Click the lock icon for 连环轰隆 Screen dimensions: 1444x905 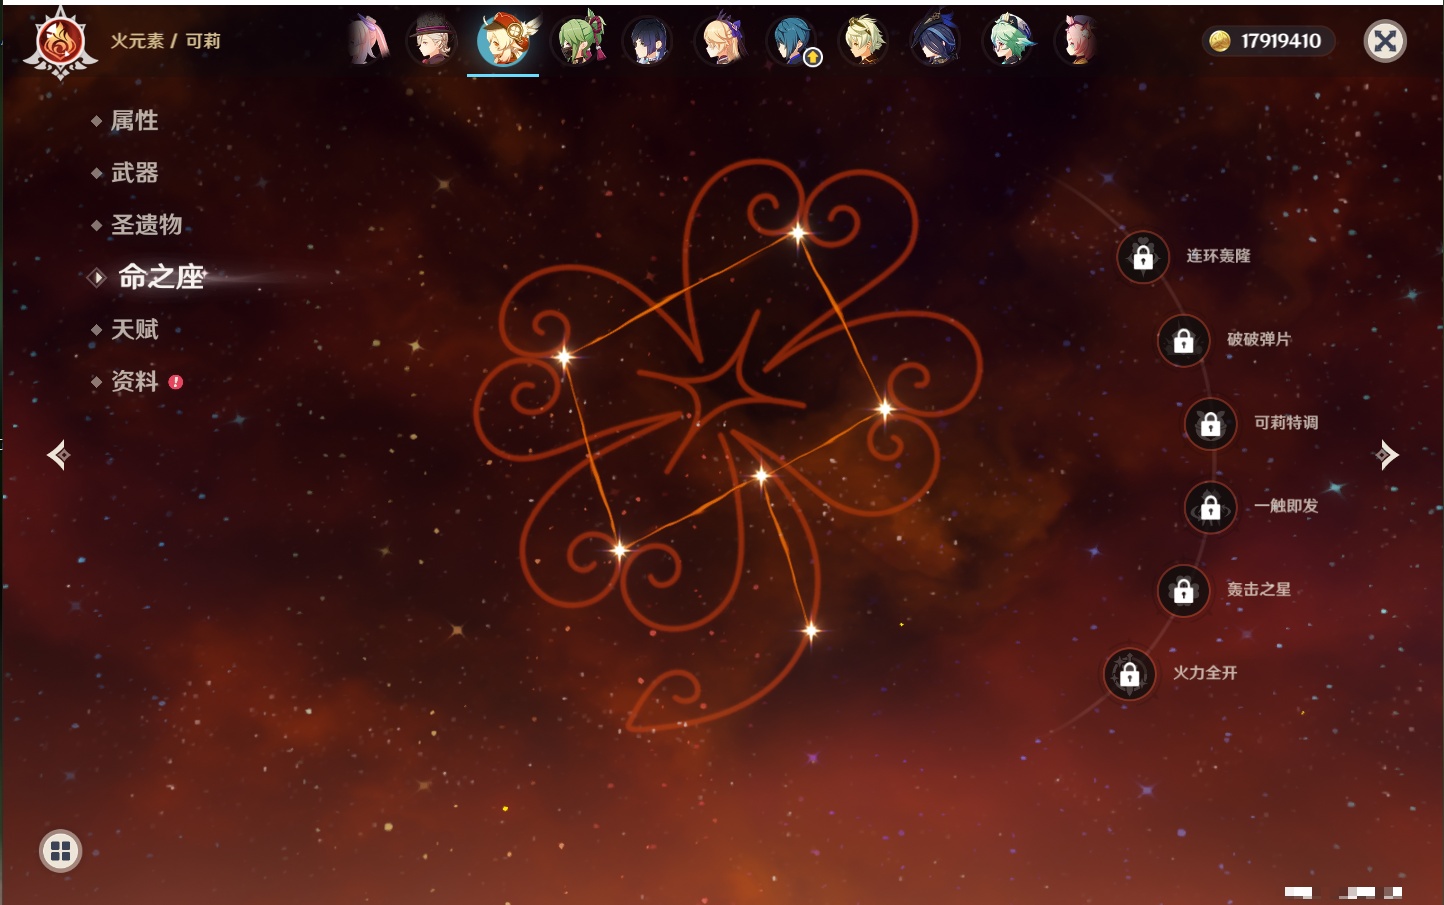pyautogui.click(x=1143, y=258)
